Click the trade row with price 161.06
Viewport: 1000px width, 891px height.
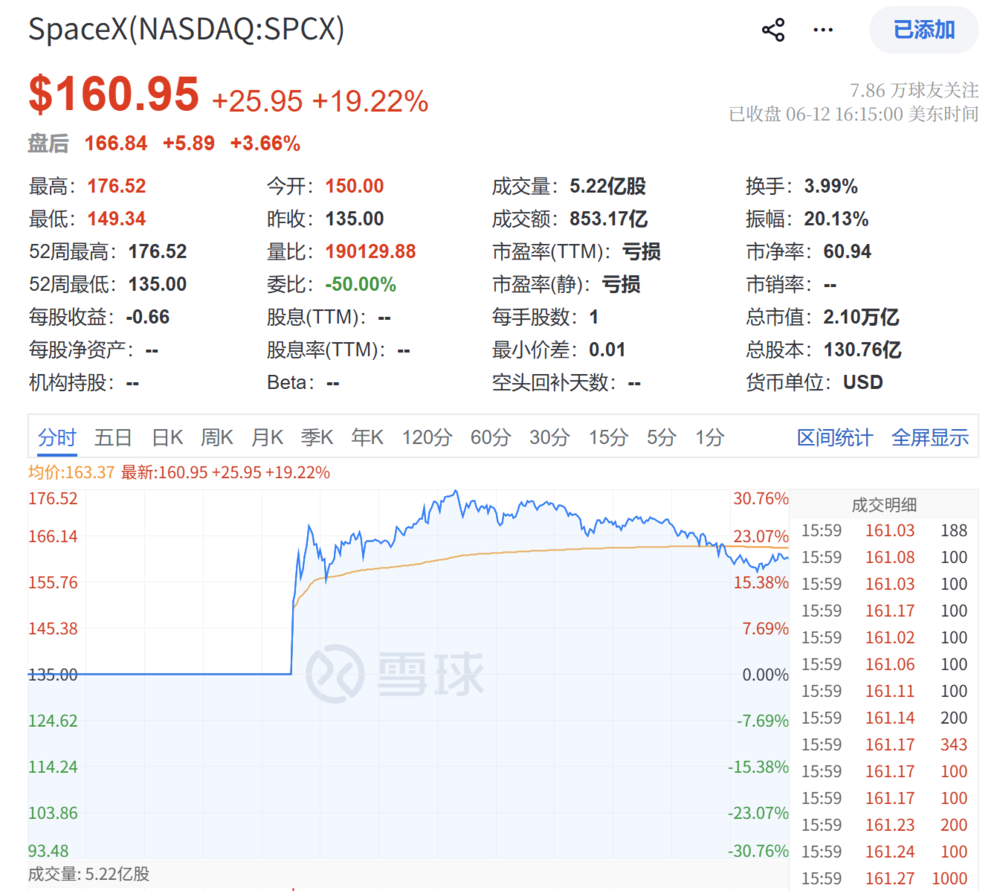point(884,665)
